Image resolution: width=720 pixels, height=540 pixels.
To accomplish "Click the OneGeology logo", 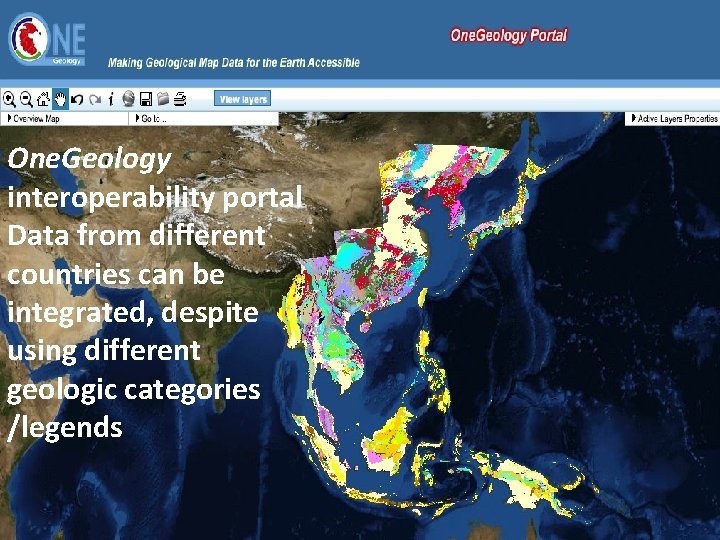I will pyautogui.click(x=47, y=39).
